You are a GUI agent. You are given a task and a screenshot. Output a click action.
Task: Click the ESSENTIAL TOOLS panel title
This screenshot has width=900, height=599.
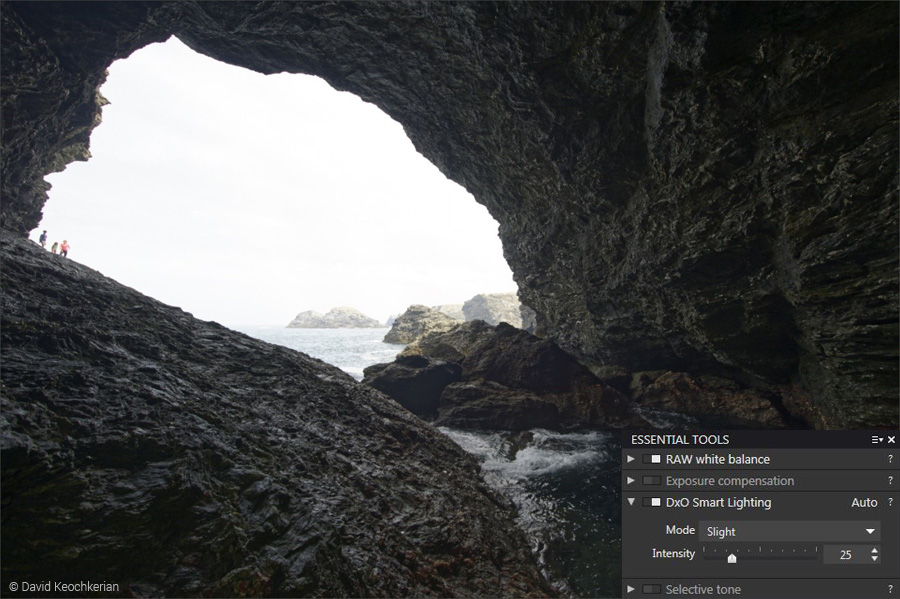[x=680, y=439]
